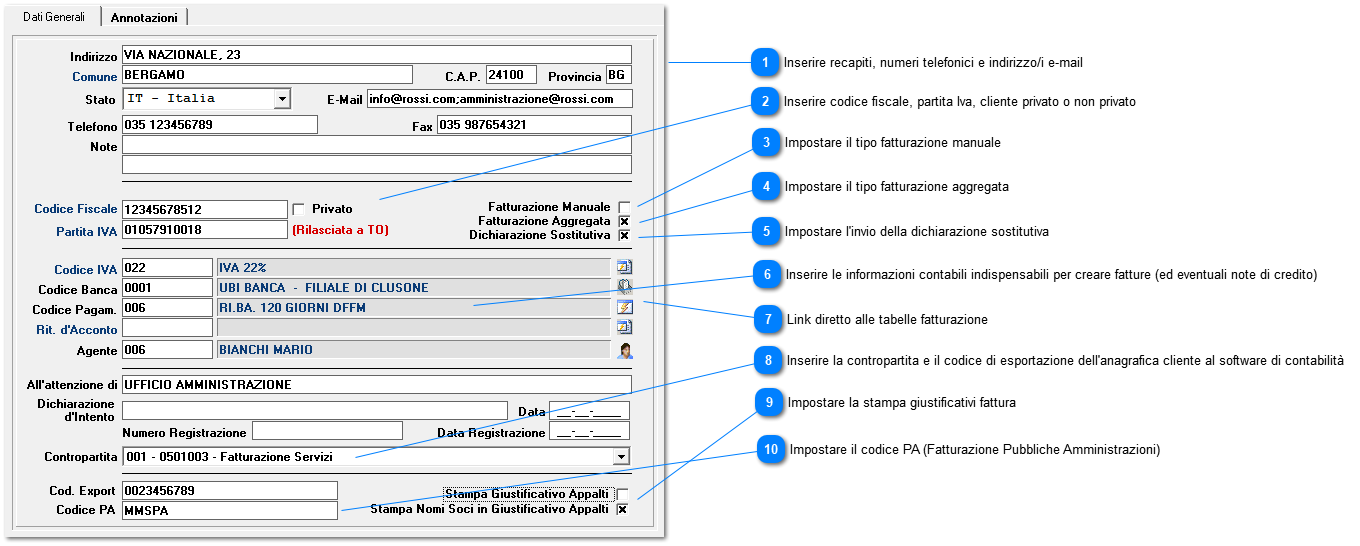Viewport: 1360px width, 546px height.
Task: Select the Dati Generali tab
Action: point(54,17)
